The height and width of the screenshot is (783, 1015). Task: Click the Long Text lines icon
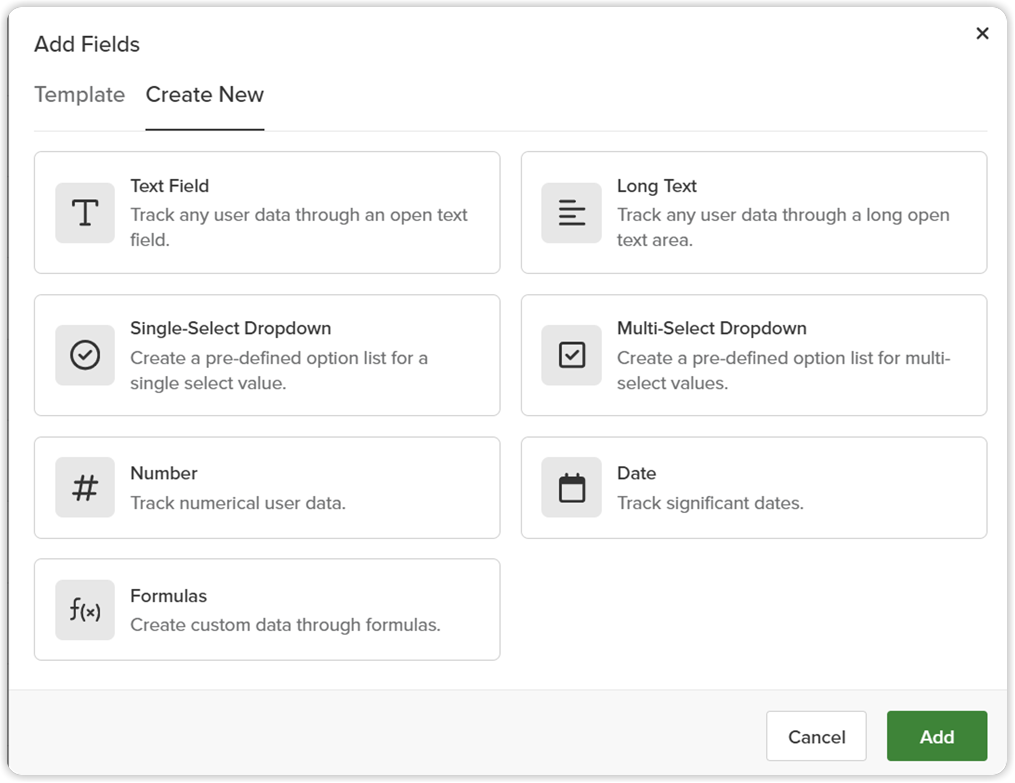572,213
